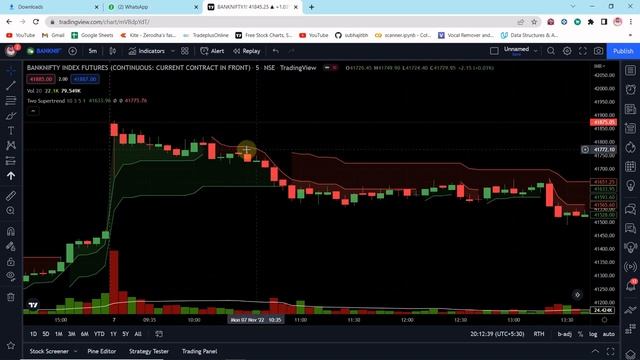The image size is (640, 360).
Task: Click the undo arrow in toolbar
Action: 276,51
